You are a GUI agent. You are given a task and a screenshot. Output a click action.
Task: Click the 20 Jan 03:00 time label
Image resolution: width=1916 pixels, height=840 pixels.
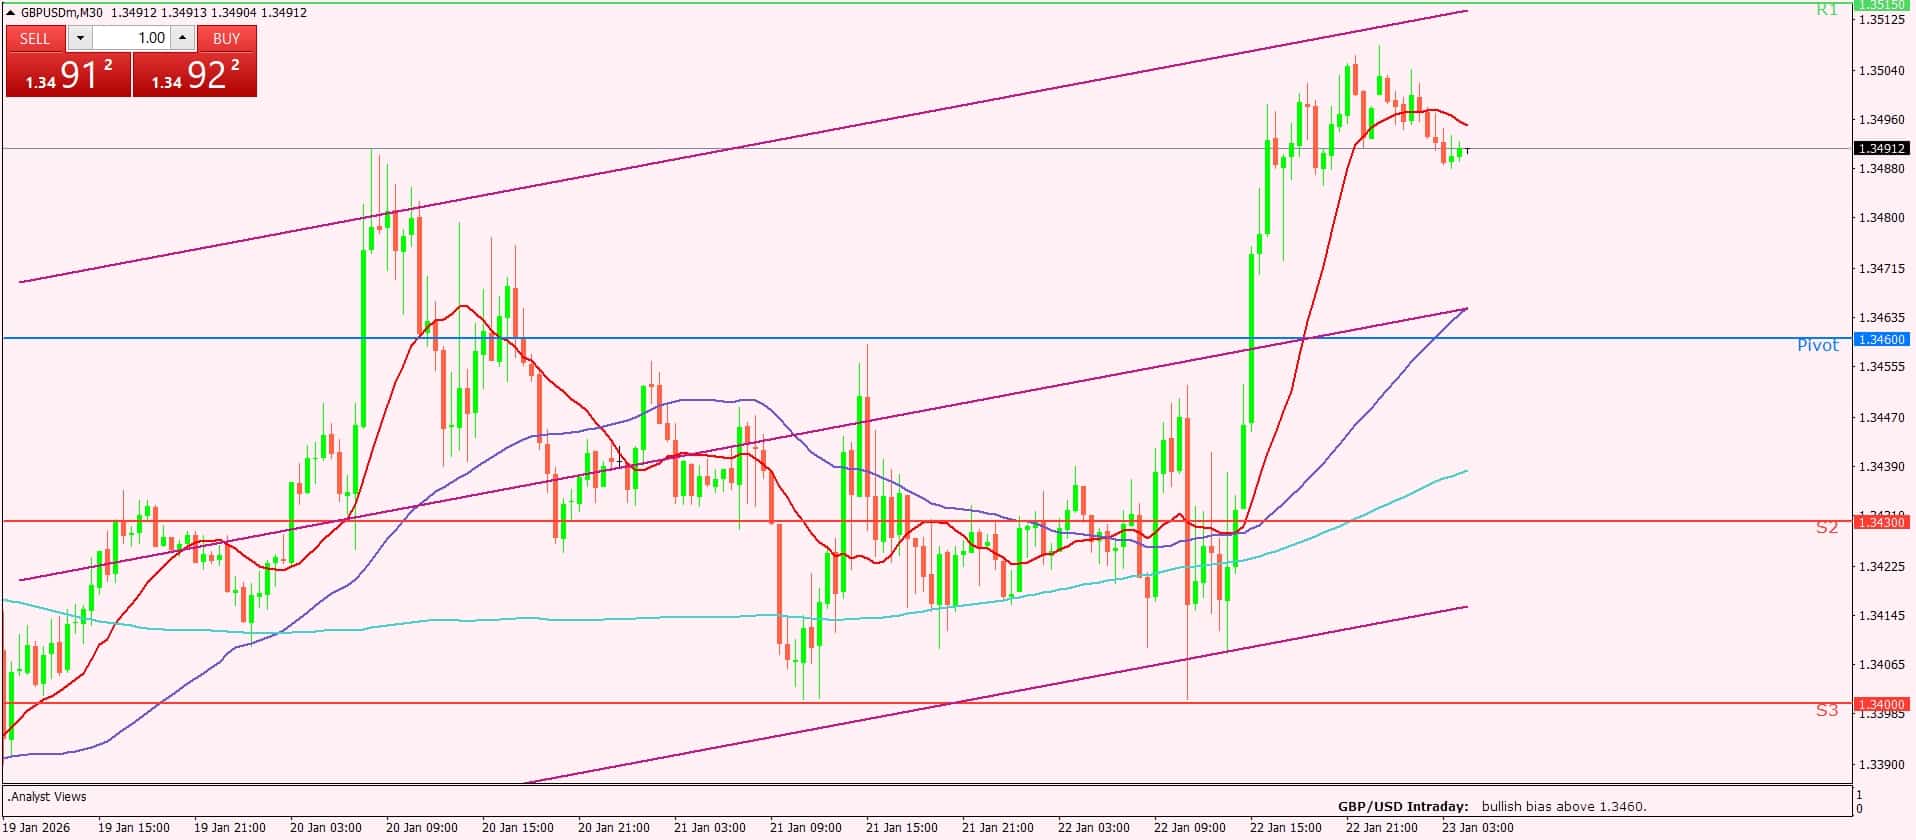click(x=326, y=828)
